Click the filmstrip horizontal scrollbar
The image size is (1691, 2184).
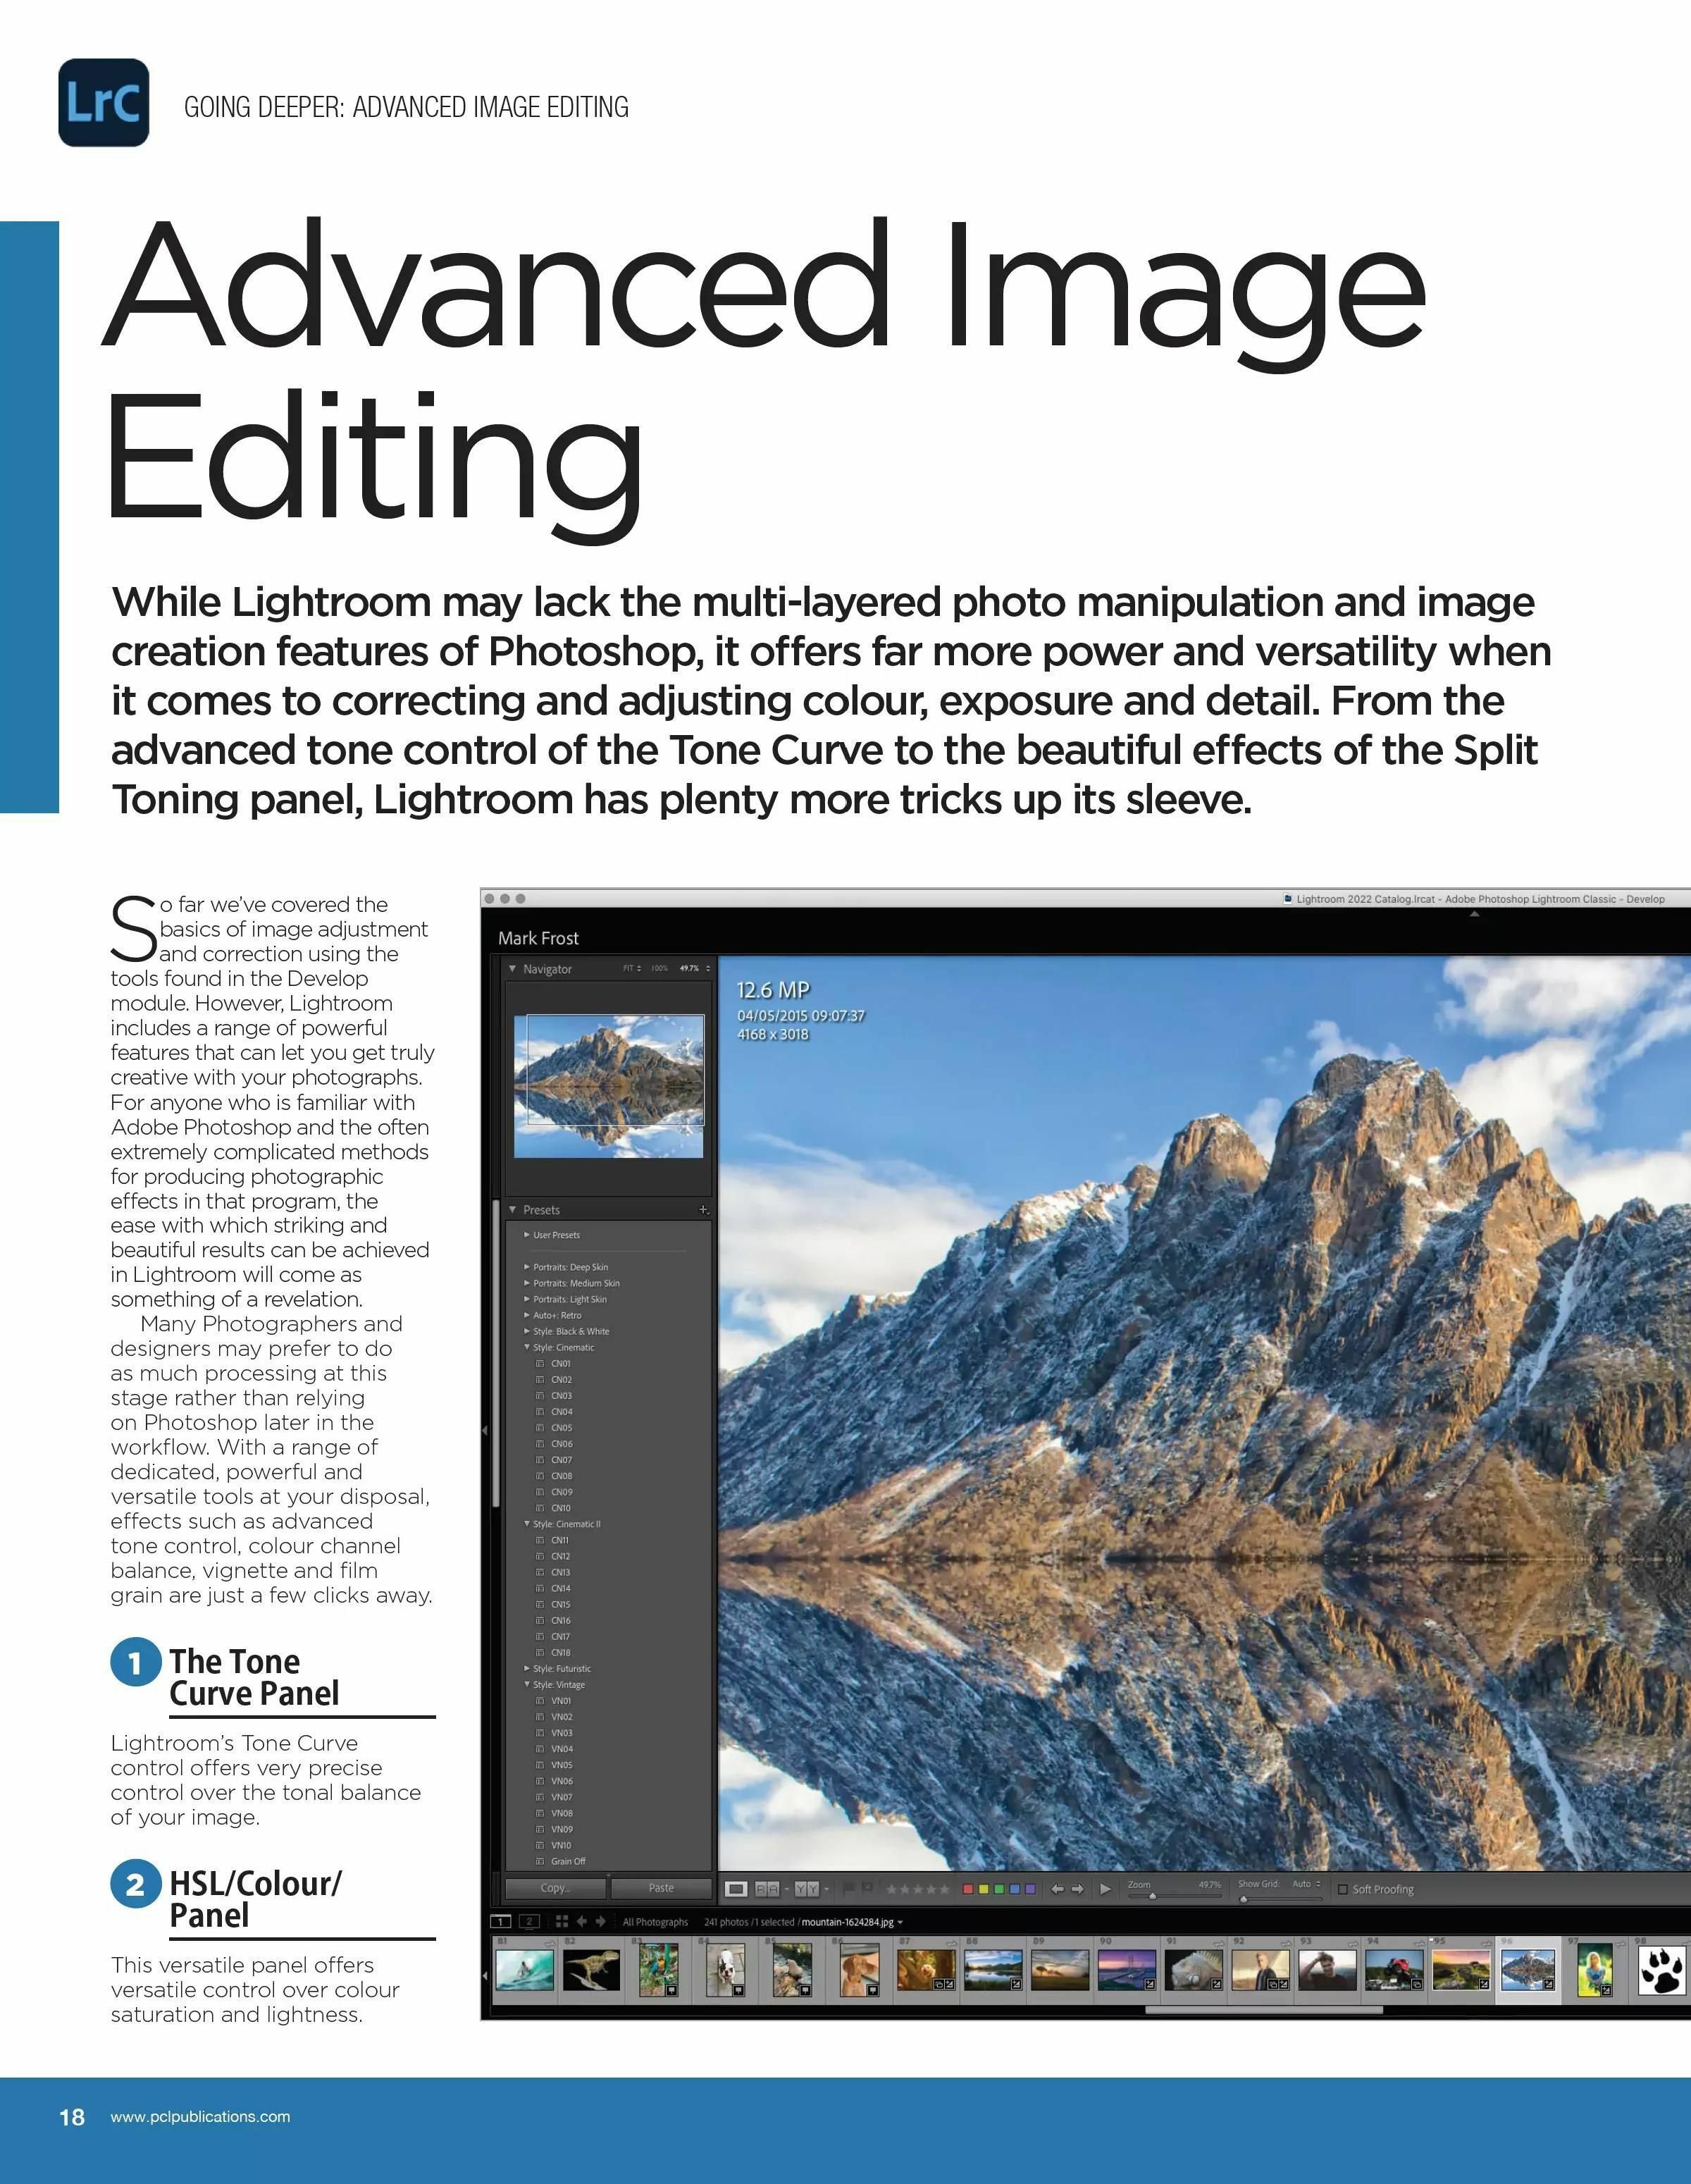pyautogui.click(x=1264, y=2009)
